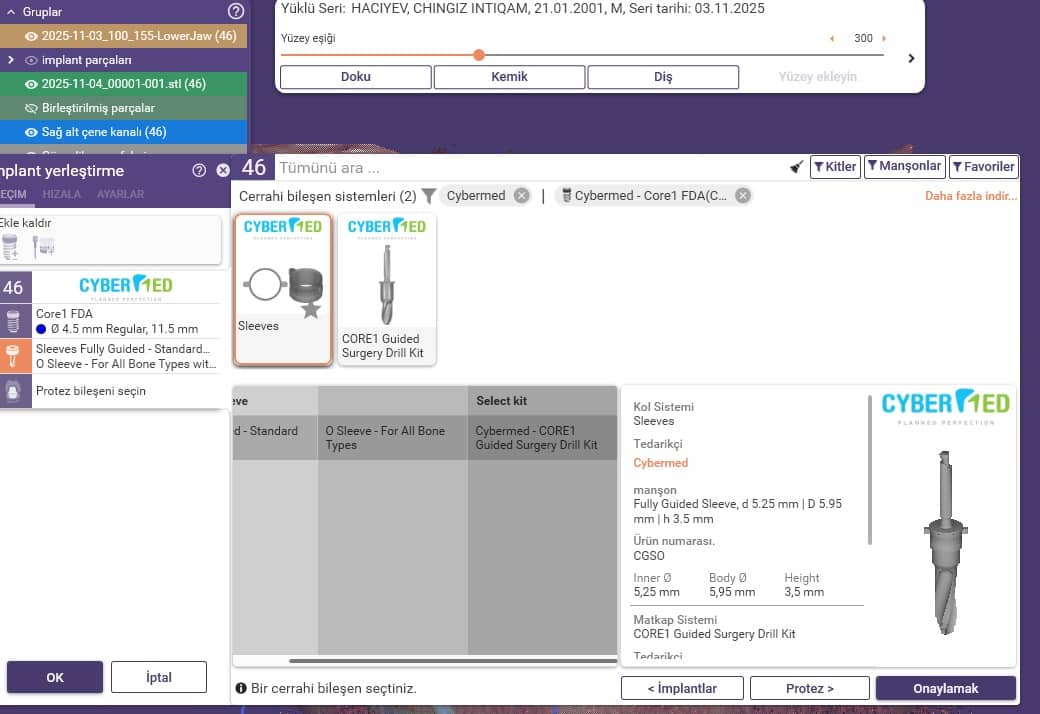Open help for the implant yerleştirme panel

(x=199, y=171)
